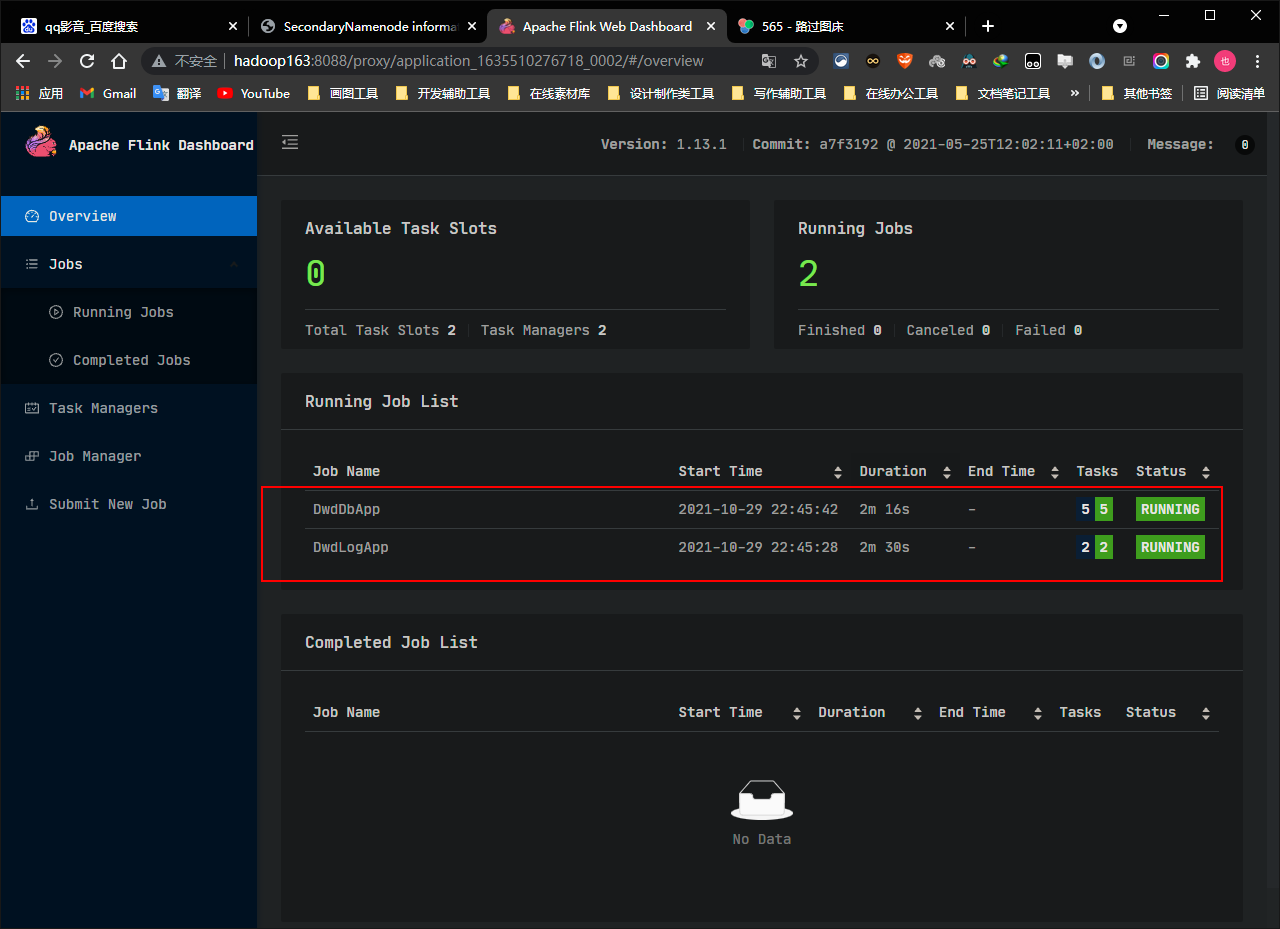Switch to 565 - 路过图床 tab

[846, 26]
